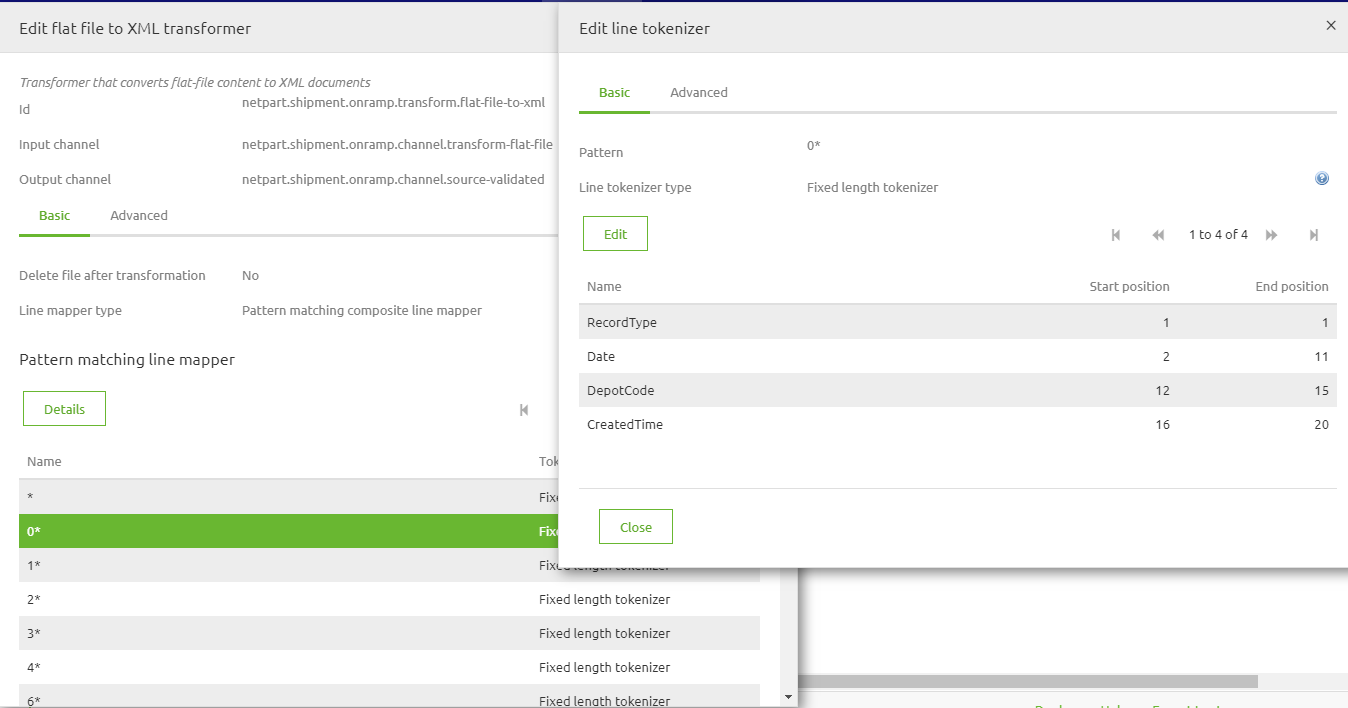Image resolution: width=1348 pixels, height=708 pixels.
Task: Click the next page double-arrow icon
Action: coord(1271,235)
